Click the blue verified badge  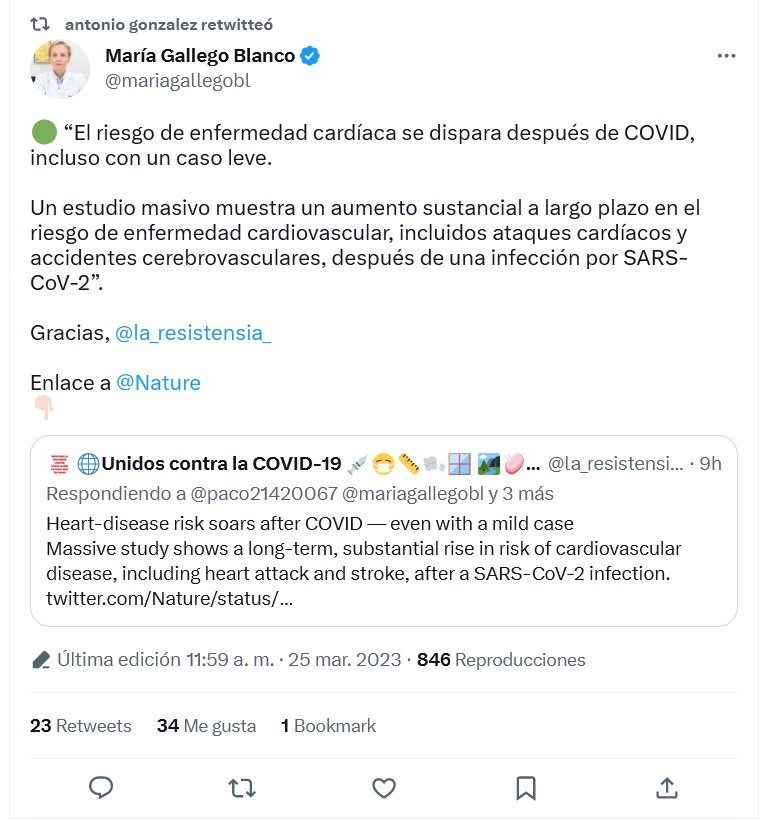point(311,57)
